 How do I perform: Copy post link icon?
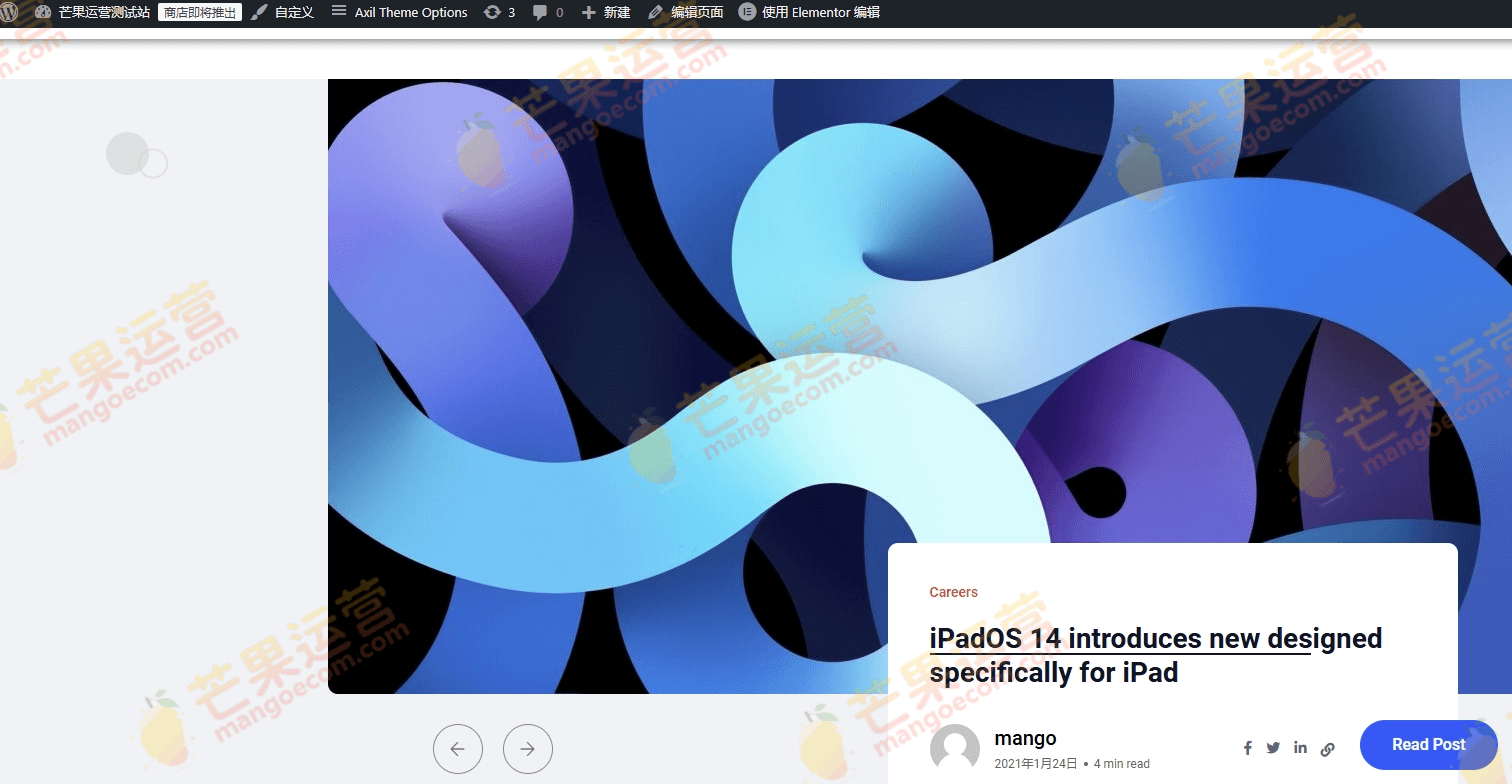(x=1328, y=749)
